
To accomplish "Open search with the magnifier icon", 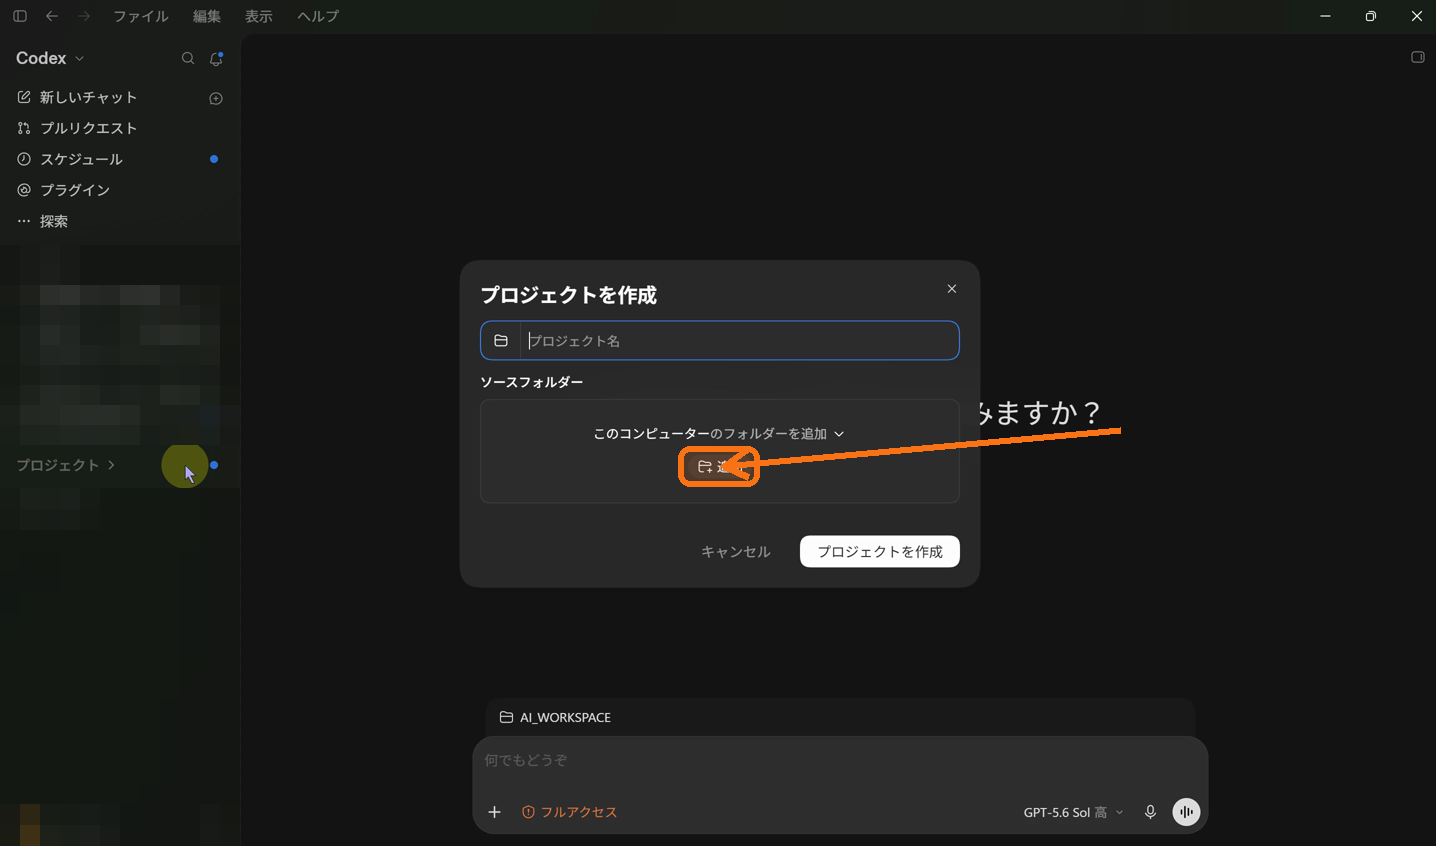I will coord(188,59).
